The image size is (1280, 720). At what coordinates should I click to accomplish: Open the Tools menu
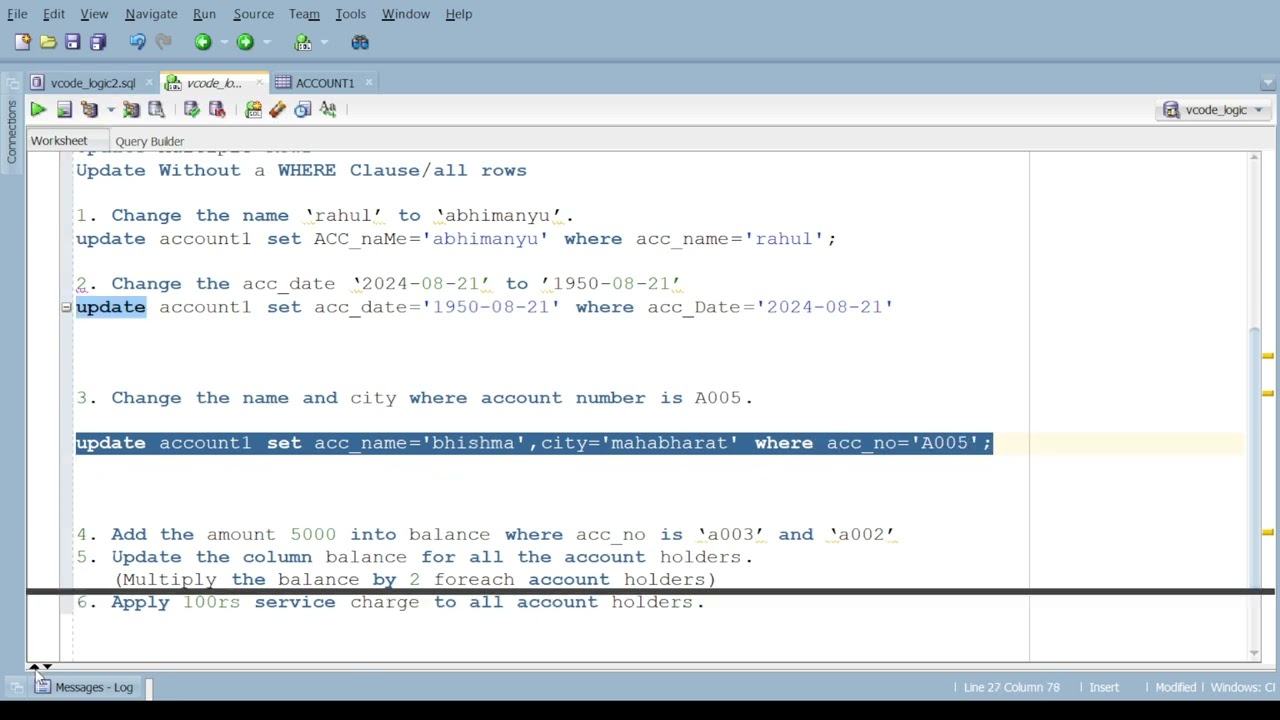click(350, 14)
